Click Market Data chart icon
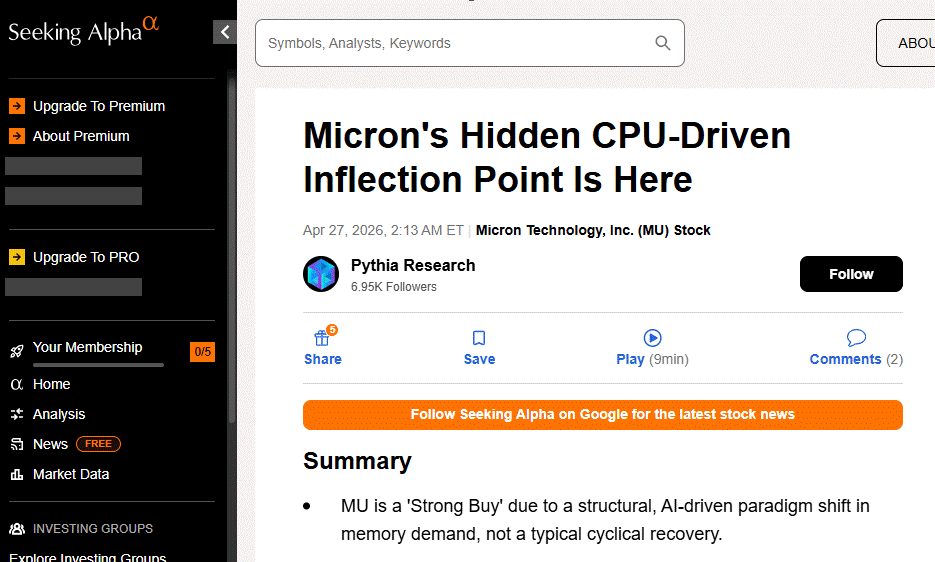 click(17, 474)
